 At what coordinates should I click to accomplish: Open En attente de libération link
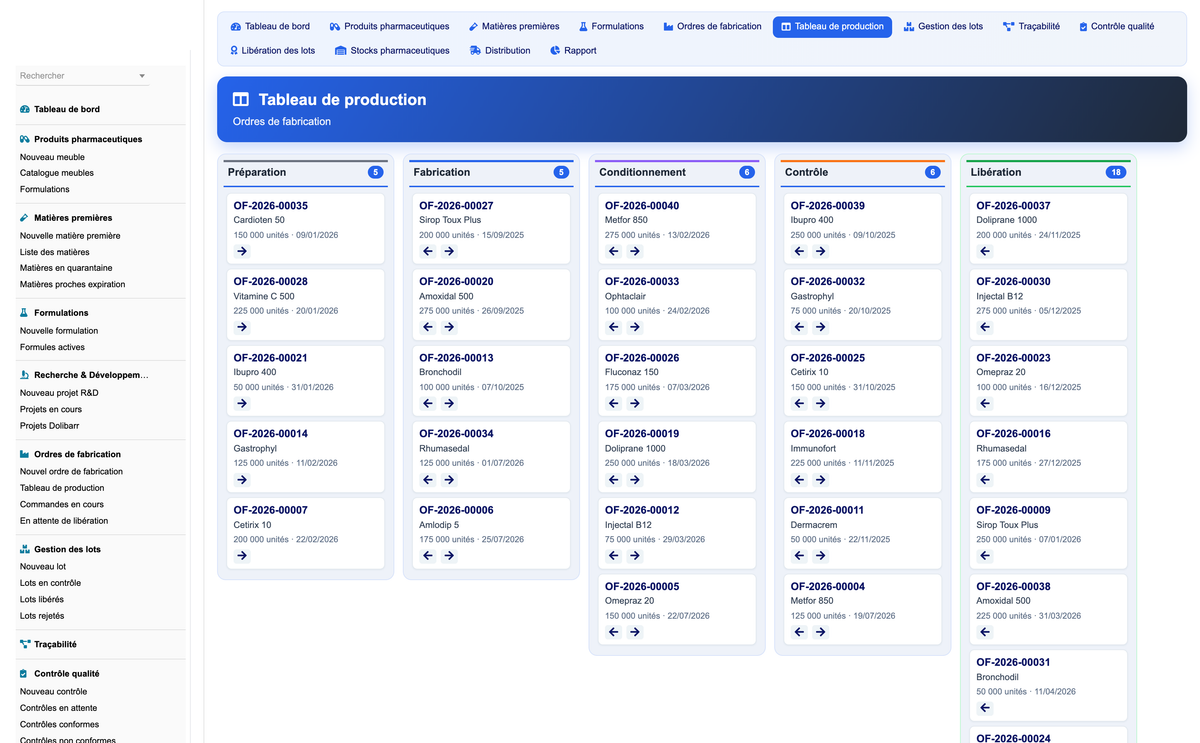[64, 521]
